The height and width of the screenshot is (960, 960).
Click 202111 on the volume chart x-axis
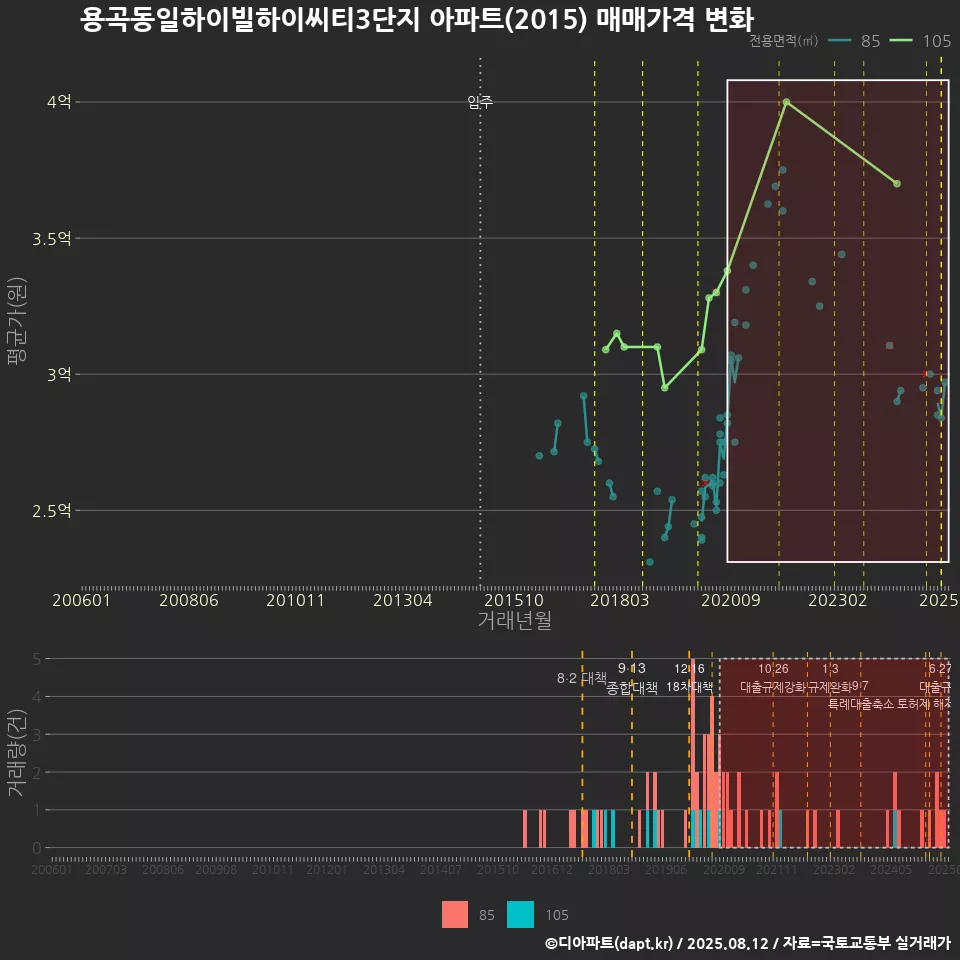[777, 869]
